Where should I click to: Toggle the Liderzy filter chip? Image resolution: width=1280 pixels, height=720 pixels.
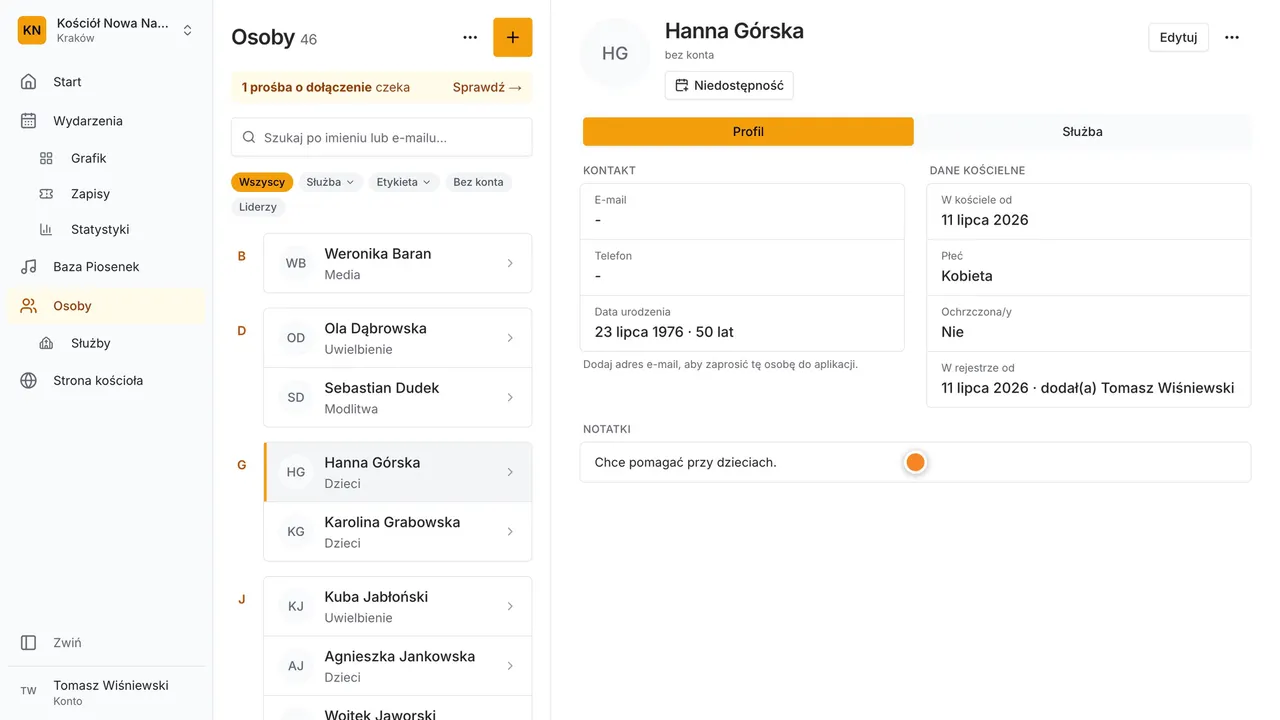258,207
